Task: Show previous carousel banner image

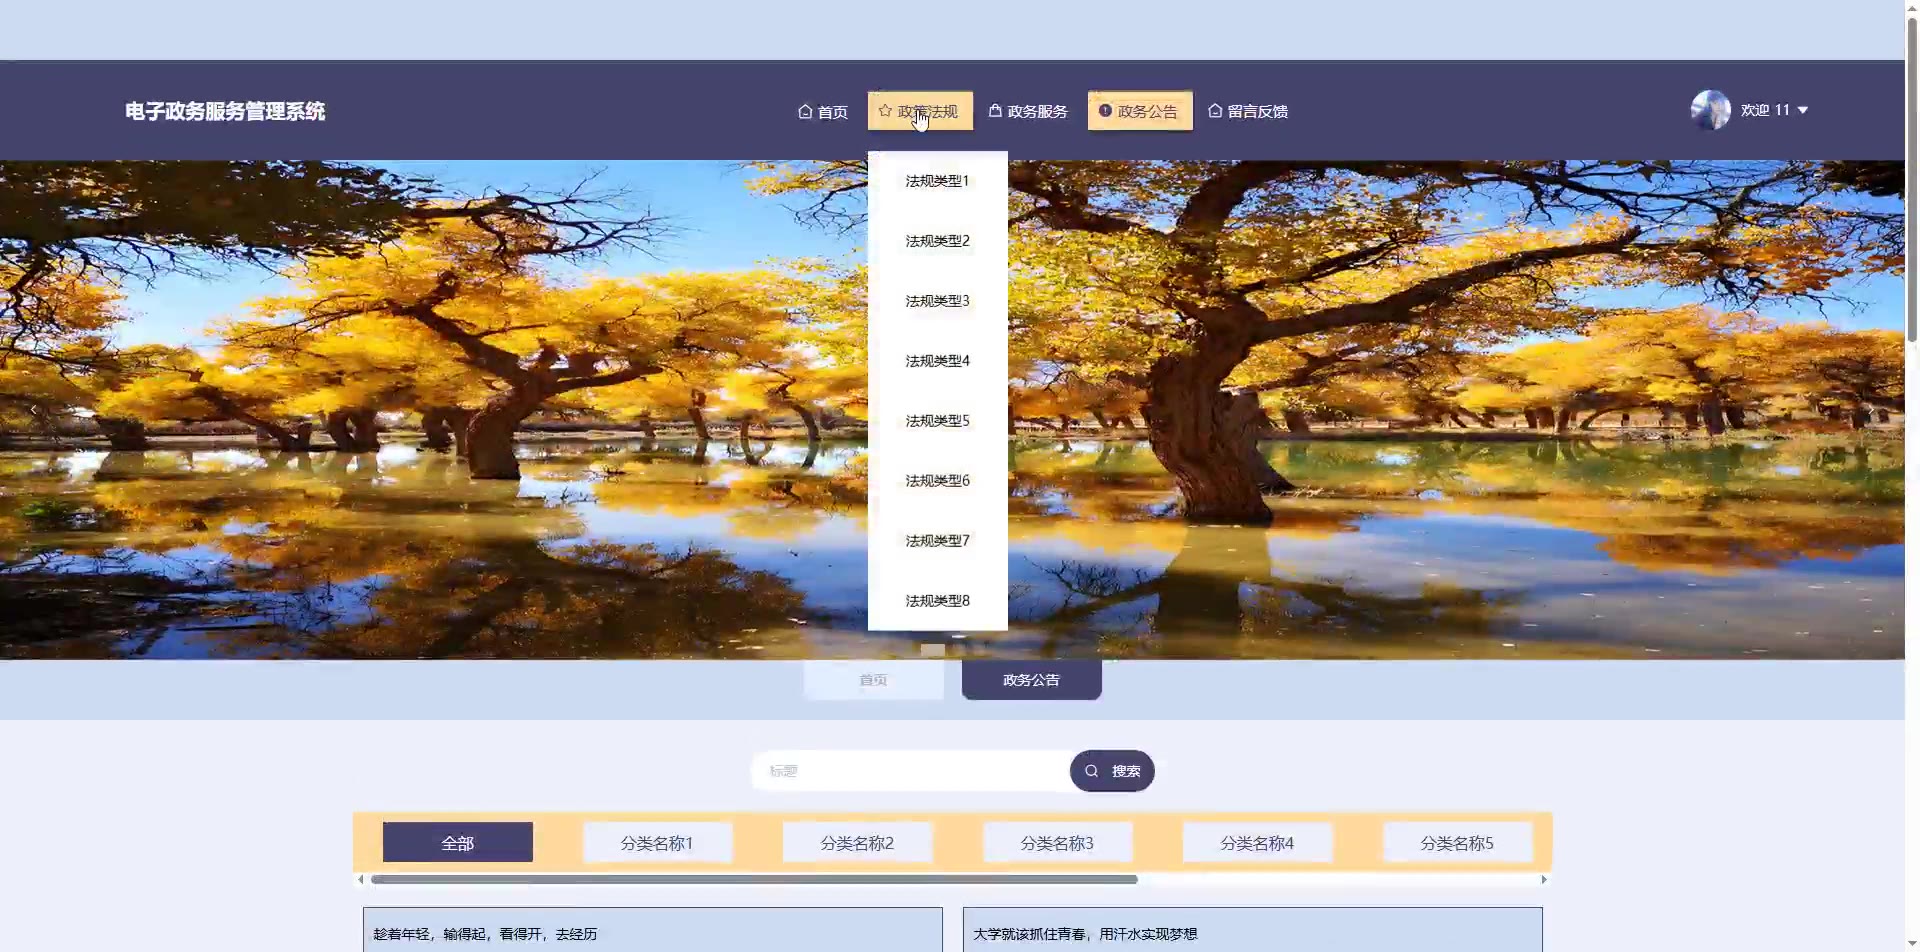Action: click(34, 410)
